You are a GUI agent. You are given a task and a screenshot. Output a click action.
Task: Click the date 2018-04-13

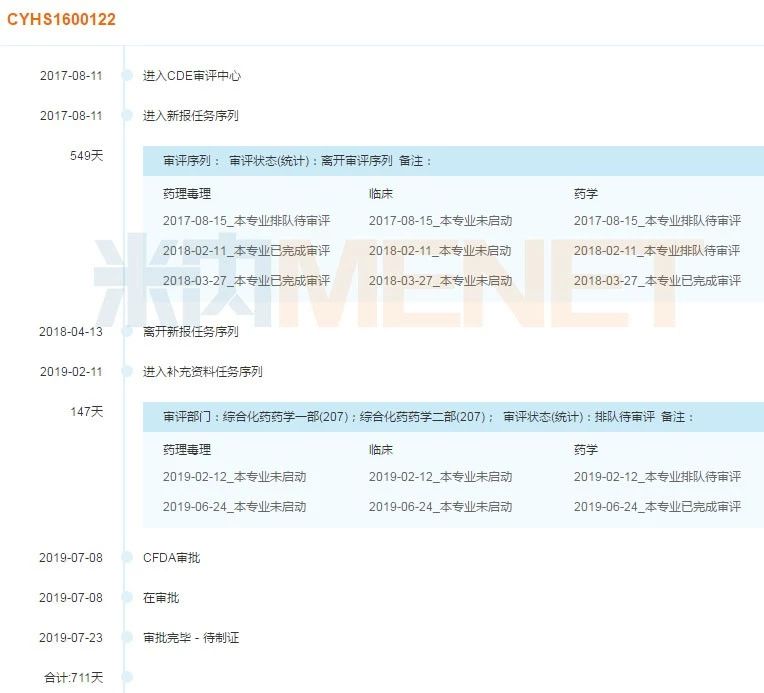pyautogui.click(x=71, y=331)
